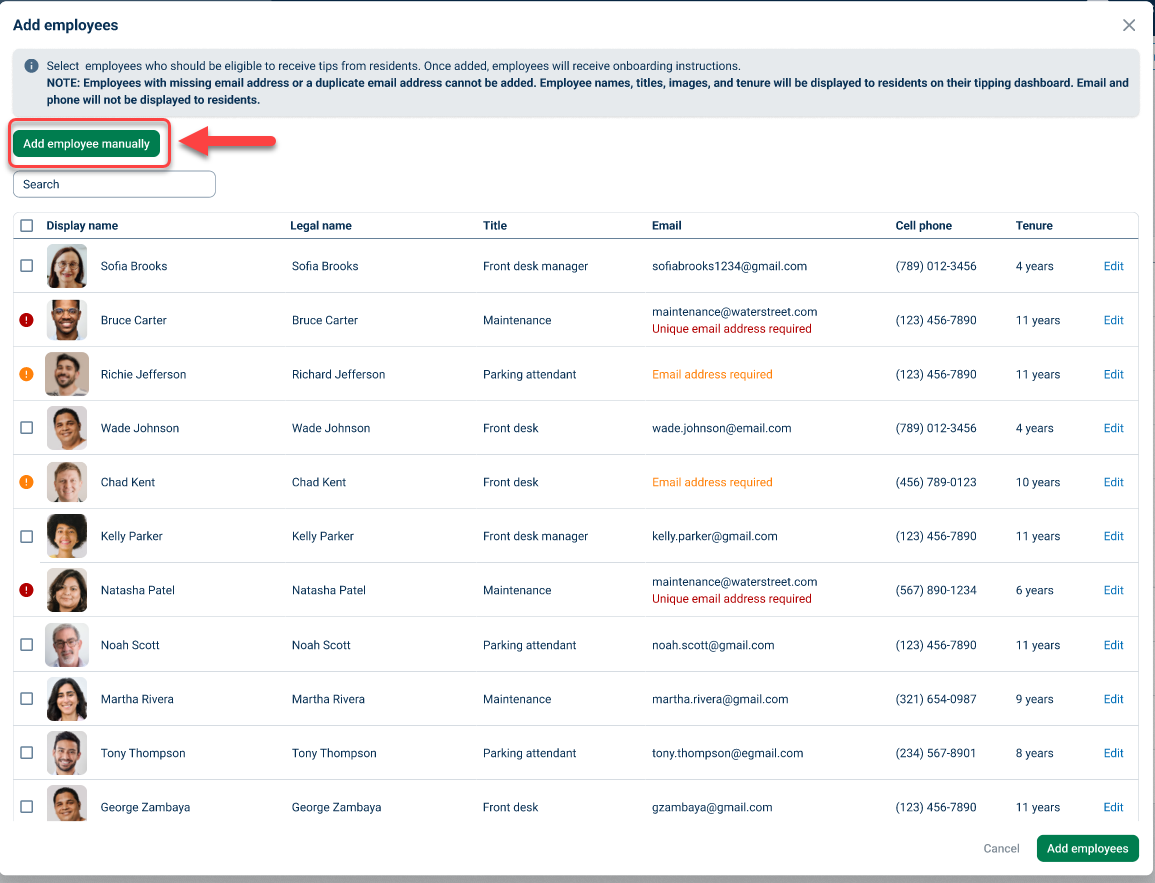Click Martha Rivera's avatar
Screen dimensions: 1155x883
coord(67,699)
